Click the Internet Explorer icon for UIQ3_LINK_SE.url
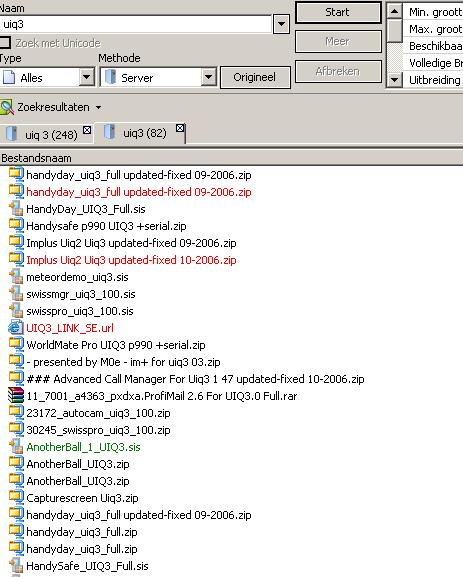The width and height of the screenshot is (463, 577). pos(16,328)
